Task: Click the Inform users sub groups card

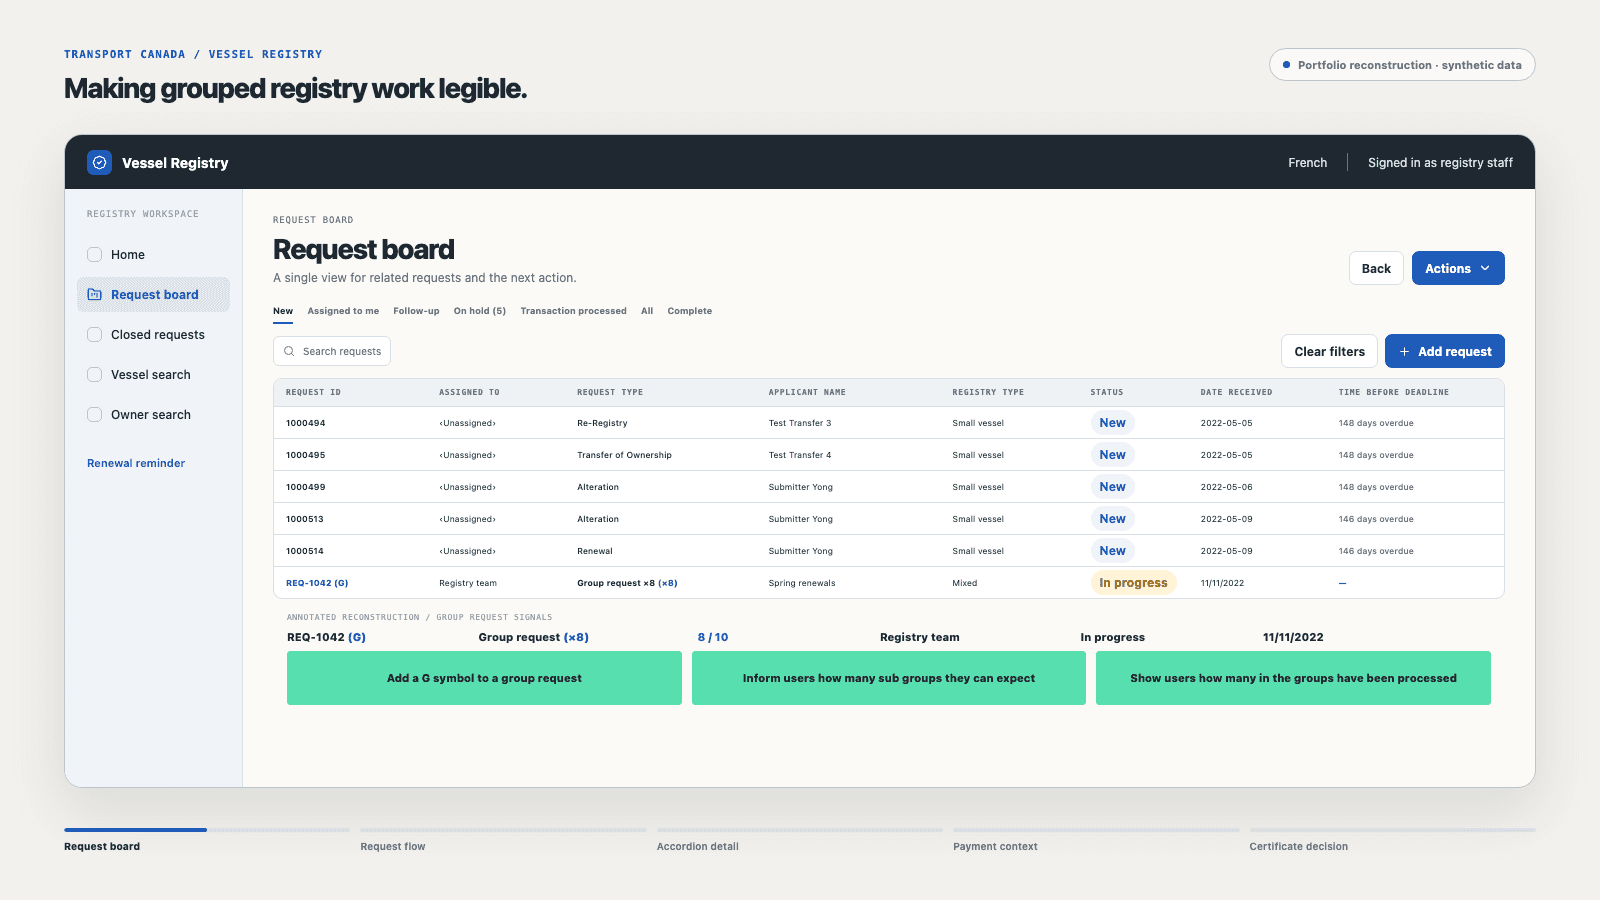Action: [889, 678]
